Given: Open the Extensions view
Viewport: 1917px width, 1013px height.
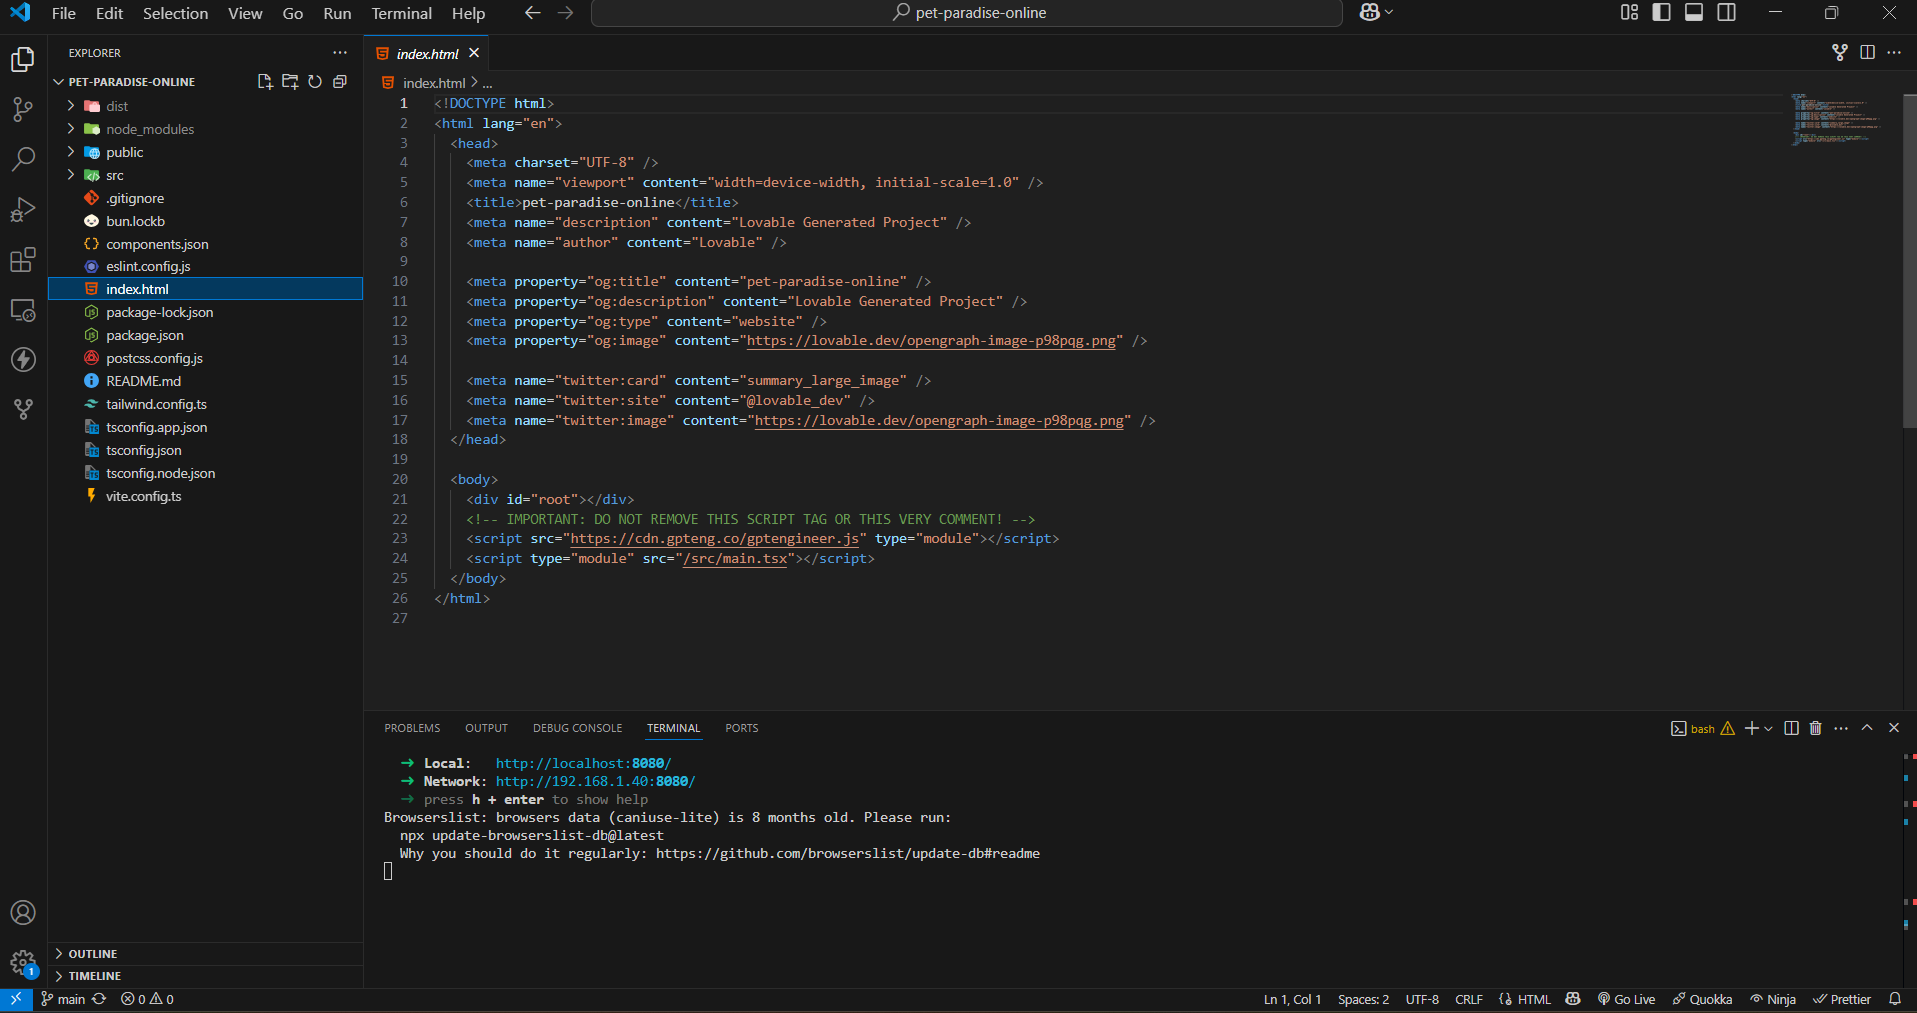Looking at the screenshot, I should click(22, 260).
